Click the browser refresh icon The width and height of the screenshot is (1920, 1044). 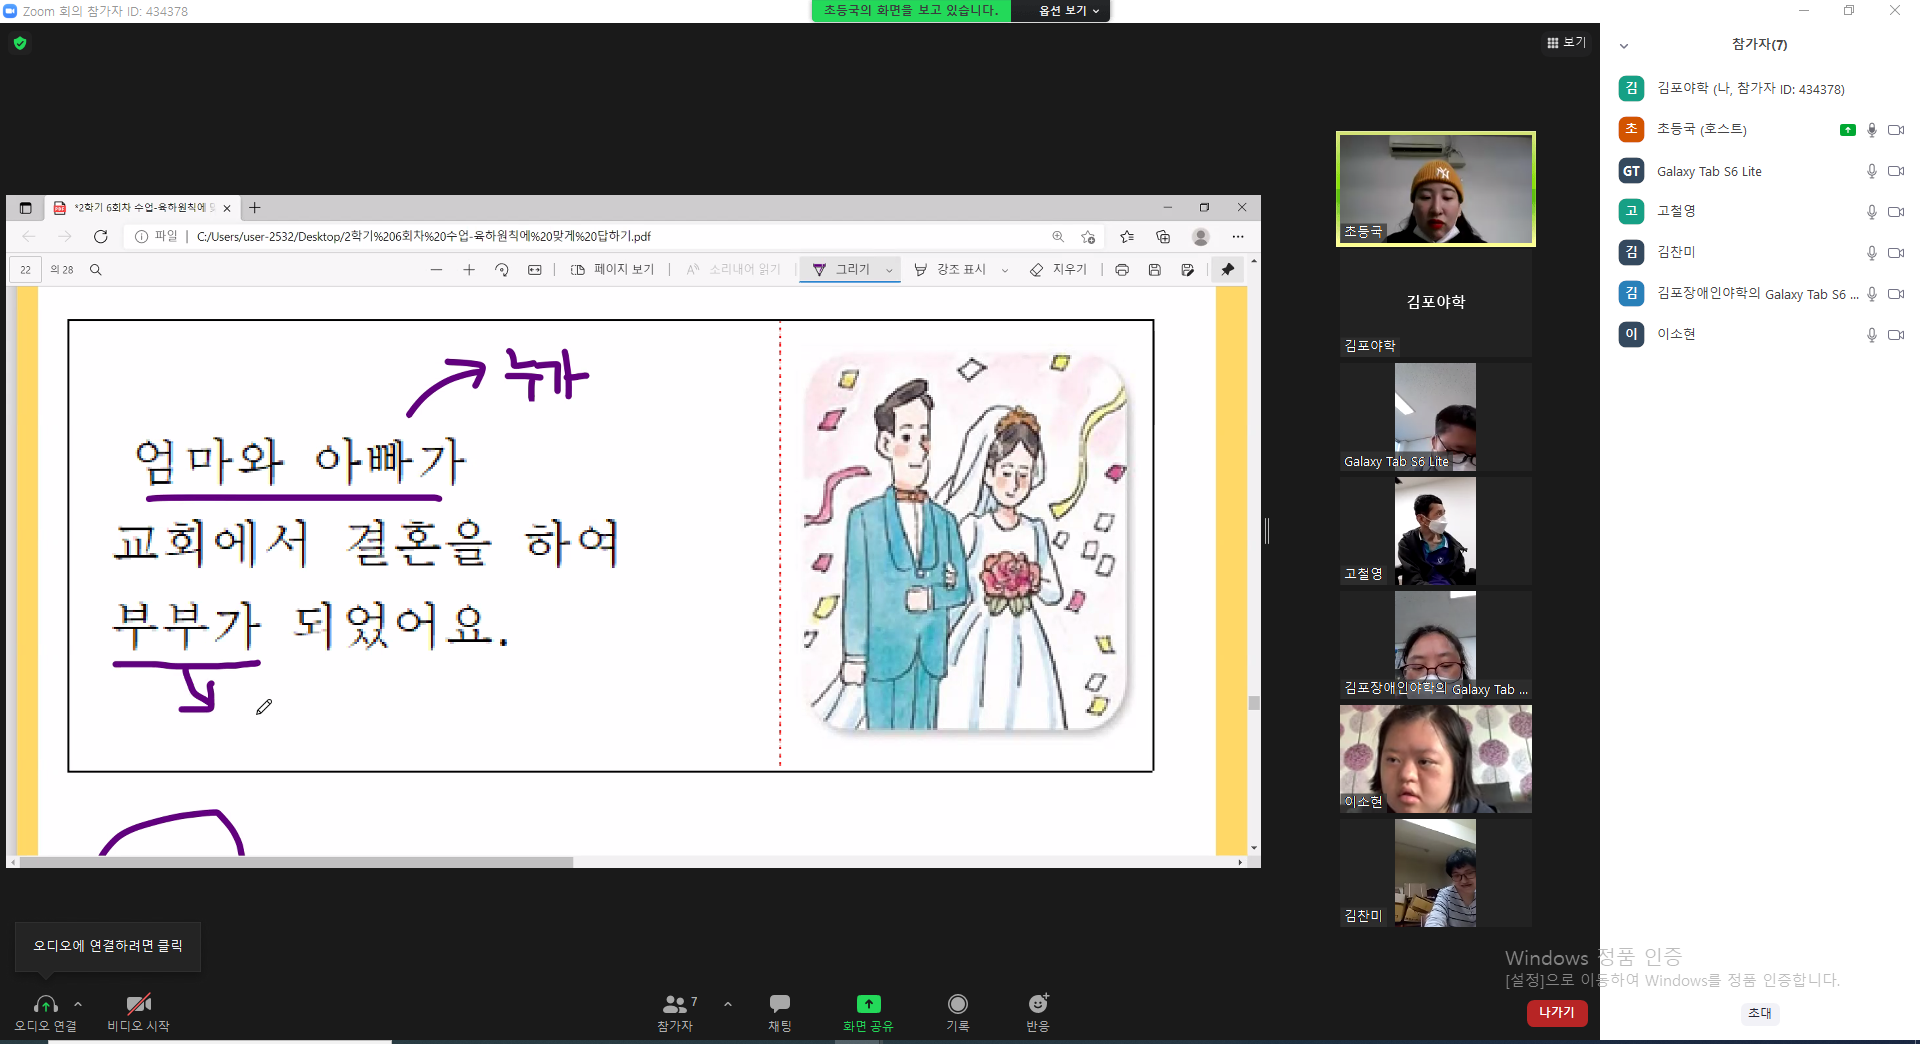pyautogui.click(x=101, y=237)
